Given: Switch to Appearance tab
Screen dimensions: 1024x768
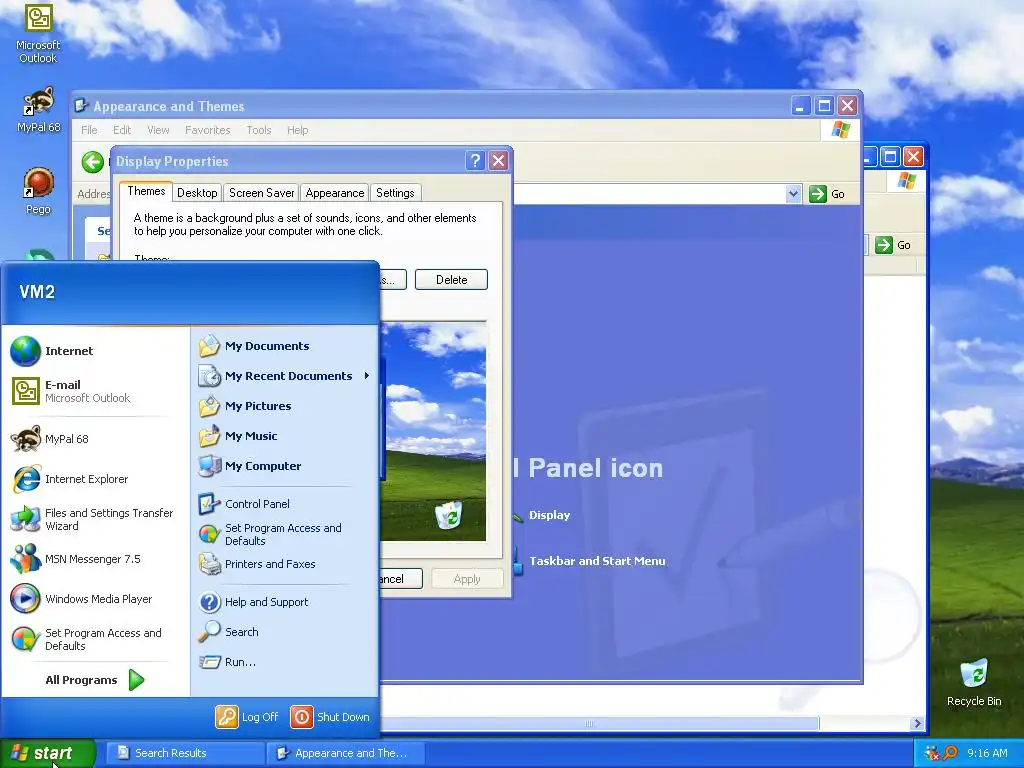Looking at the screenshot, I should tap(334, 193).
